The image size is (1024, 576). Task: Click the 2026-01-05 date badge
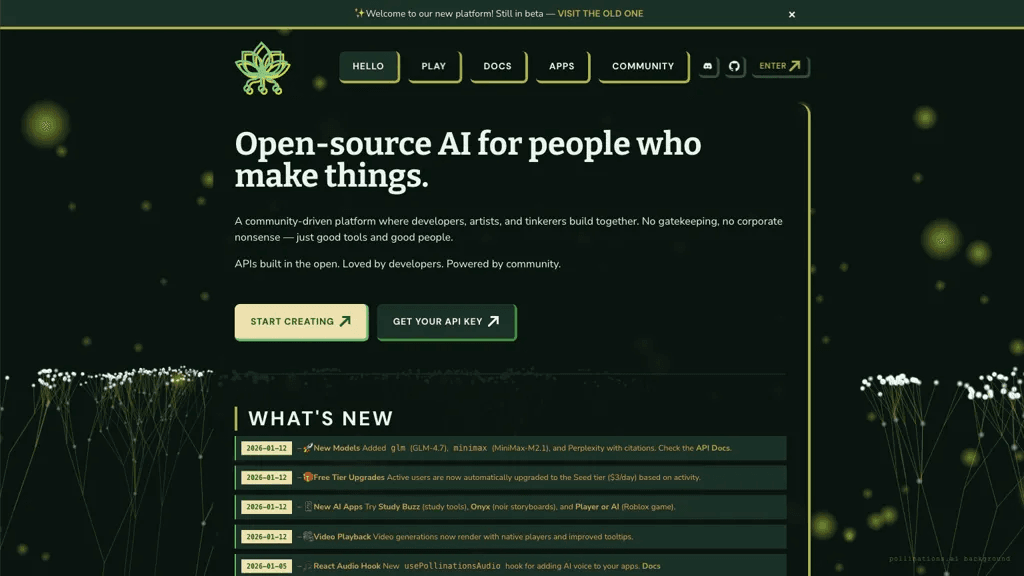pyautogui.click(x=266, y=566)
